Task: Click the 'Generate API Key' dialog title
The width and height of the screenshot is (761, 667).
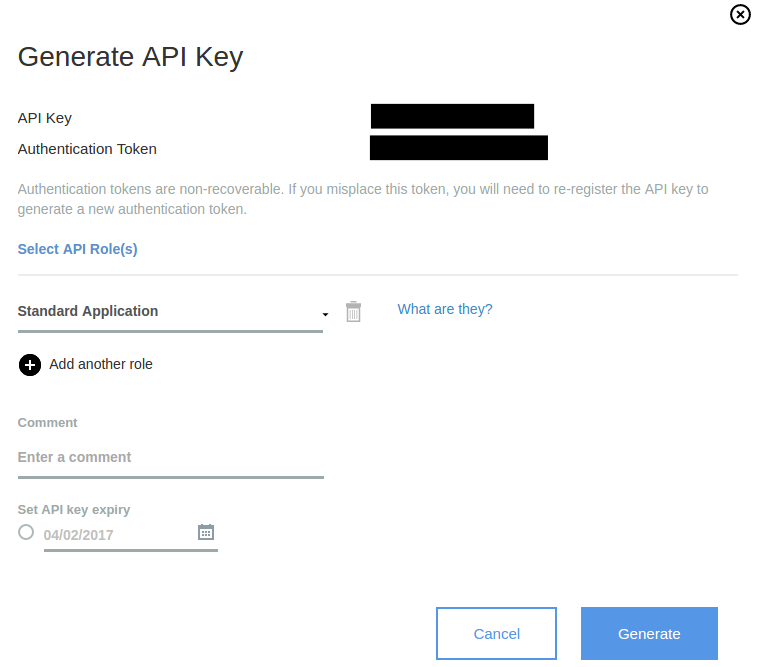Action: [130, 57]
